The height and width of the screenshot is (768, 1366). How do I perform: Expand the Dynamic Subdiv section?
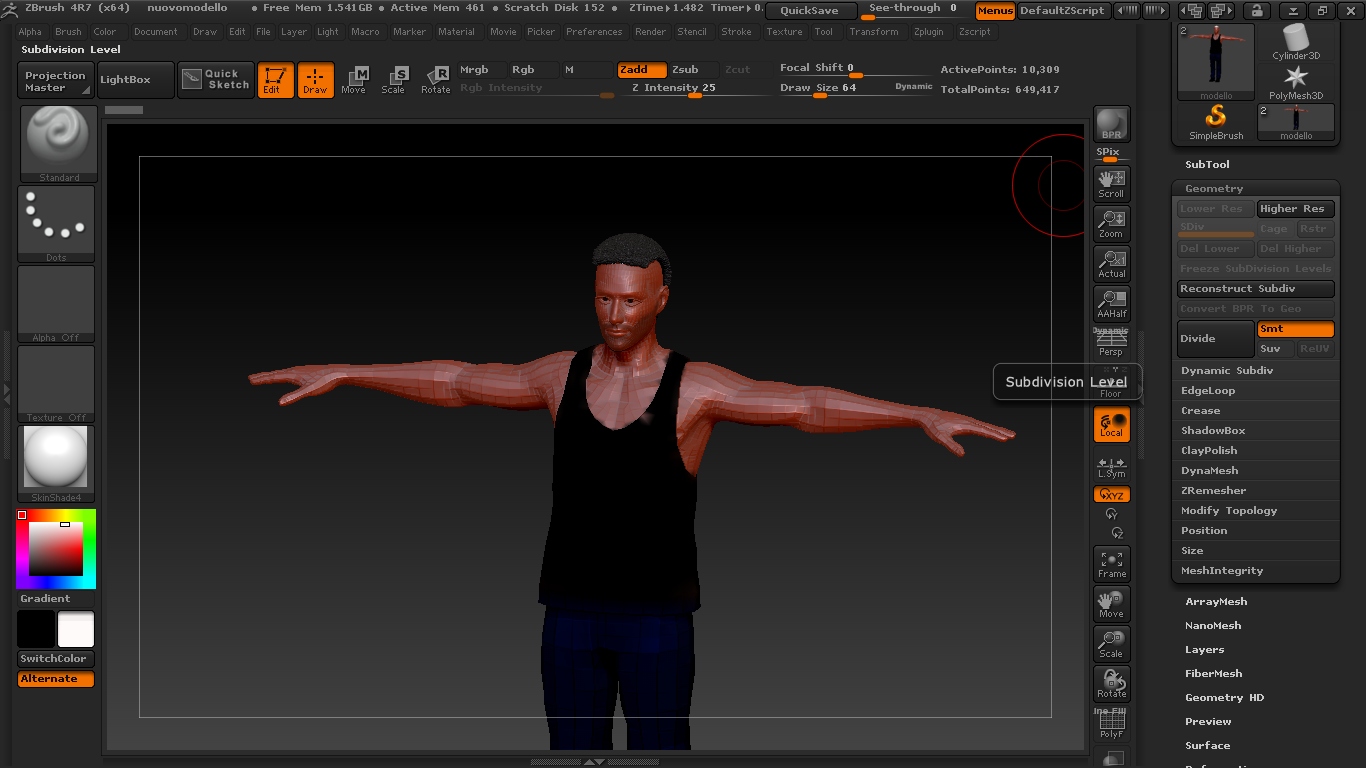(x=1226, y=371)
